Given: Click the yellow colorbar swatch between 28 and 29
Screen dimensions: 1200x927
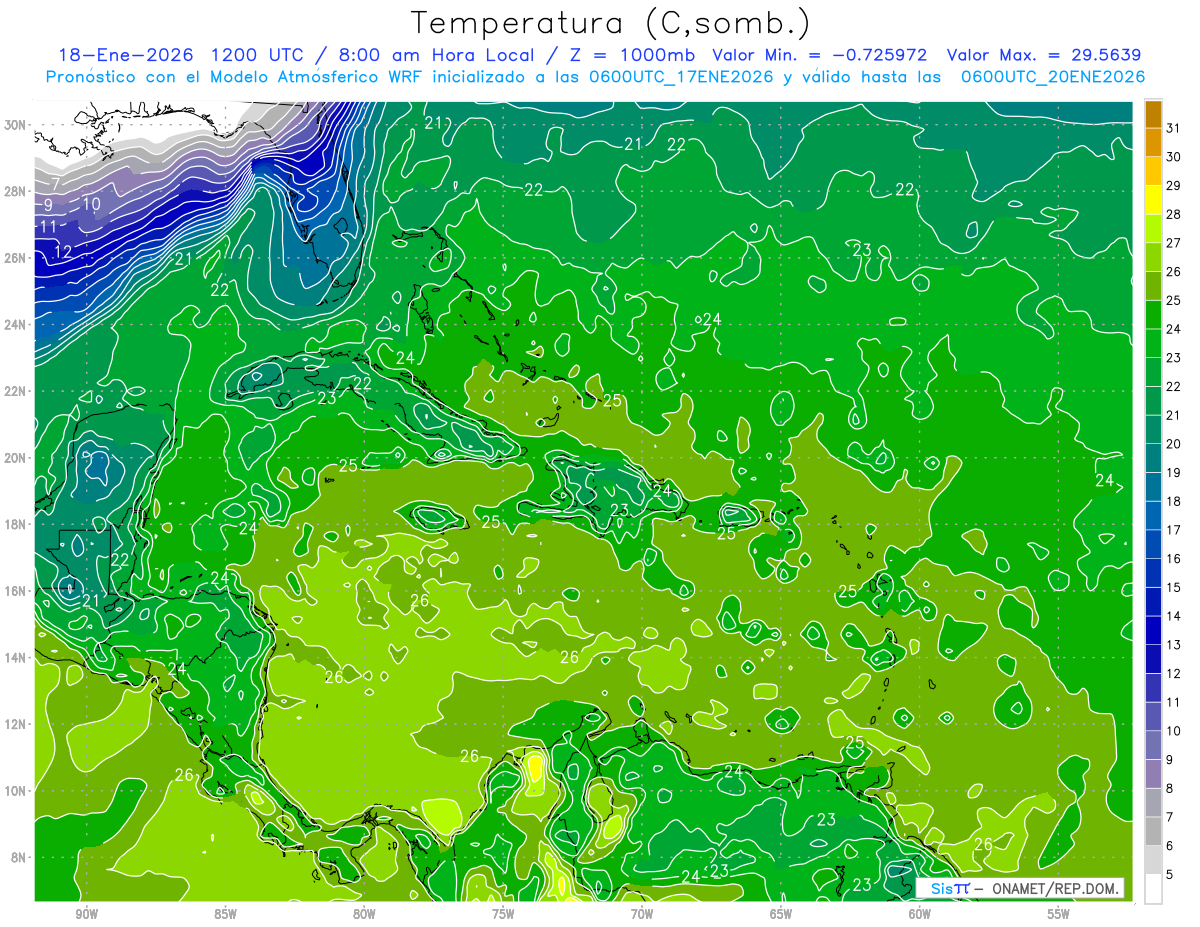Looking at the screenshot, I should 1153,200.
